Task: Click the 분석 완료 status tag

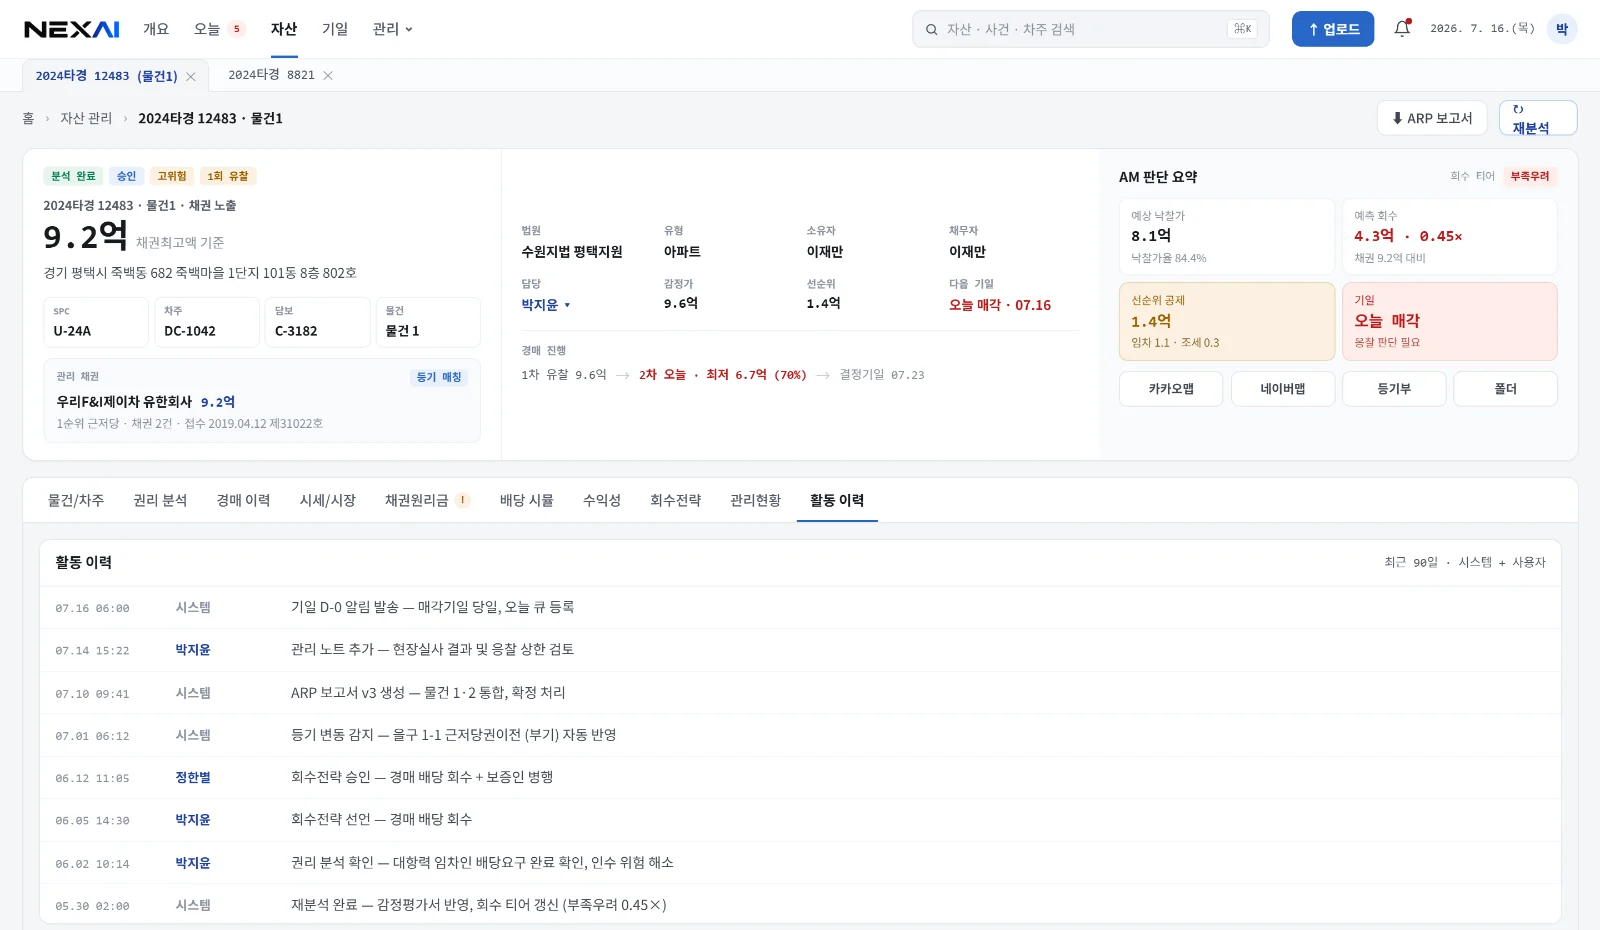Action: [73, 176]
